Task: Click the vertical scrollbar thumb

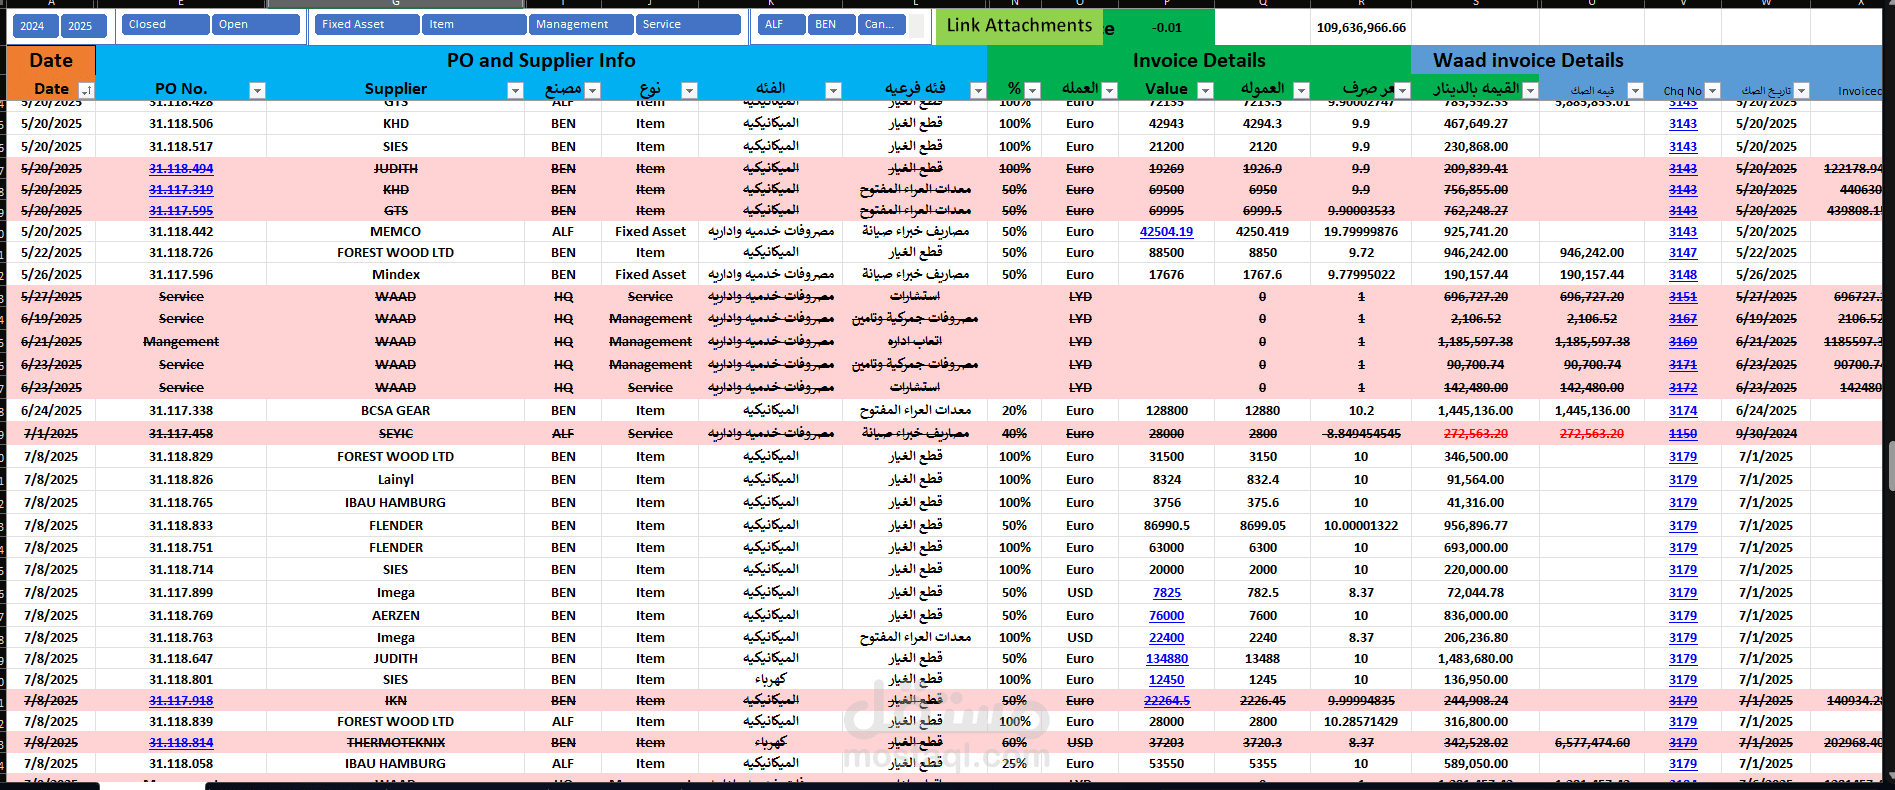Action: [x=1889, y=465]
